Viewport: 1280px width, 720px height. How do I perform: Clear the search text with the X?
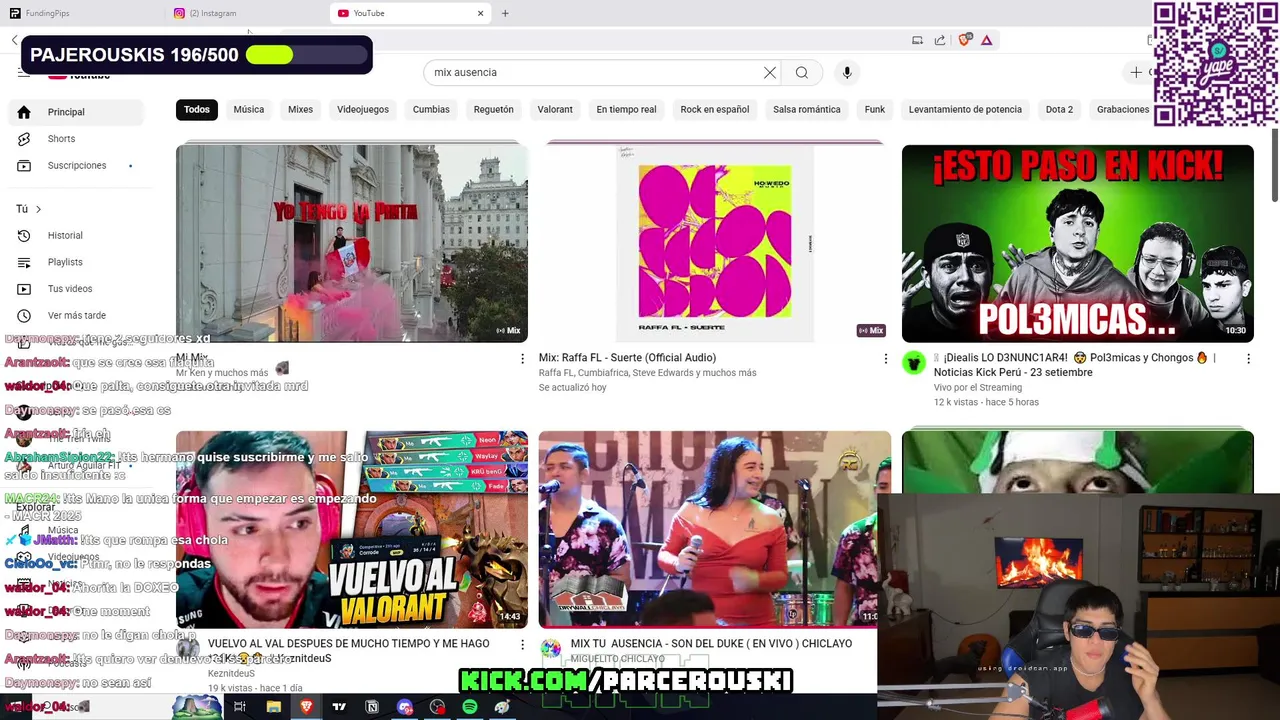point(770,72)
